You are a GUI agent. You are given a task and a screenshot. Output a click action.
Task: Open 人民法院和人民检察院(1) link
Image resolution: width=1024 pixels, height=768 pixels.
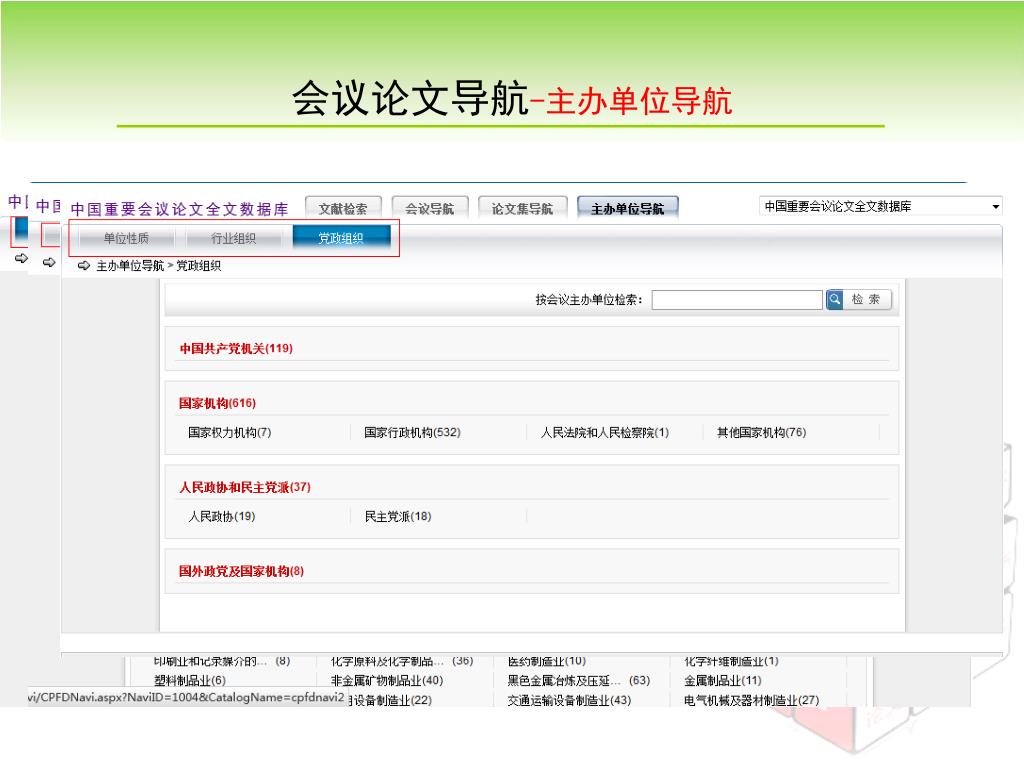(x=605, y=432)
